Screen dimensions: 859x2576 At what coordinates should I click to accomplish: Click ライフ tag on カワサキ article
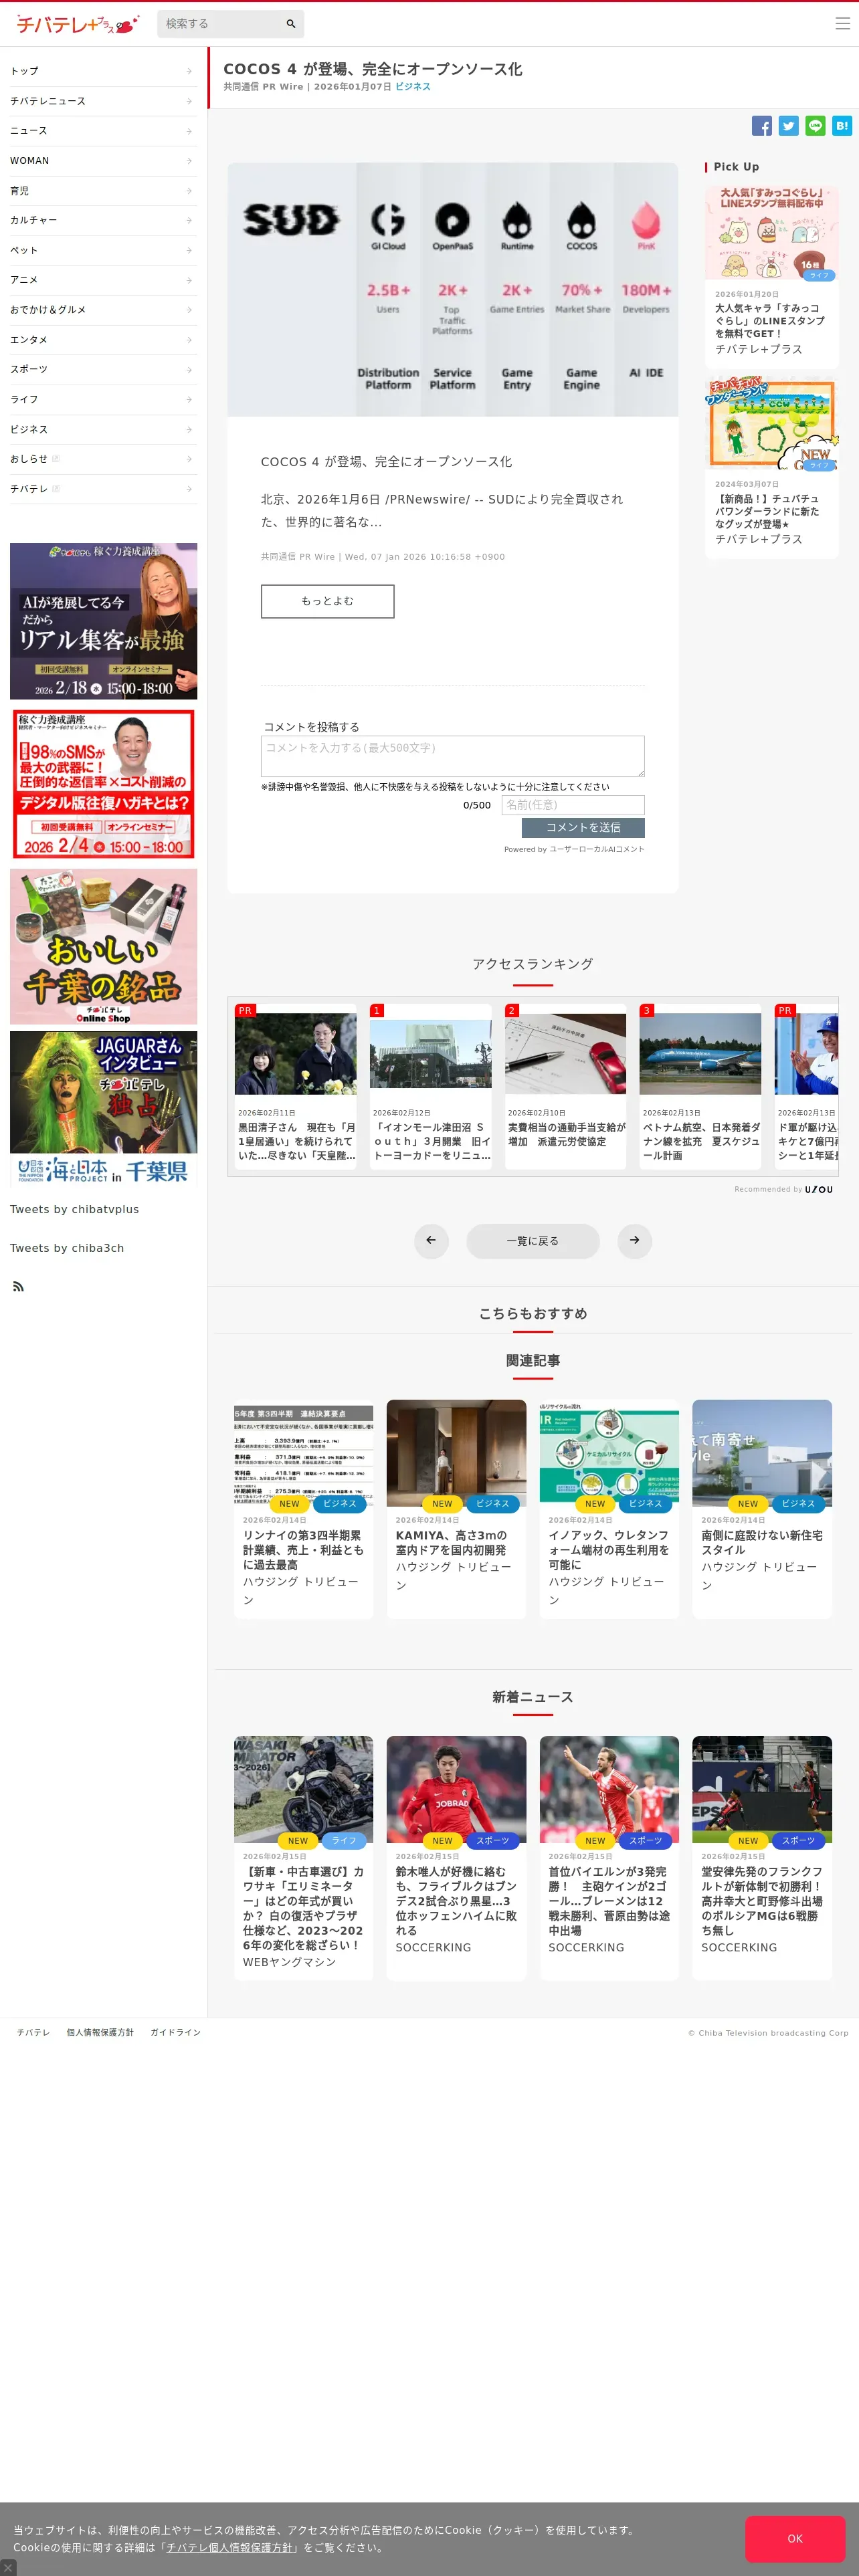[344, 1840]
